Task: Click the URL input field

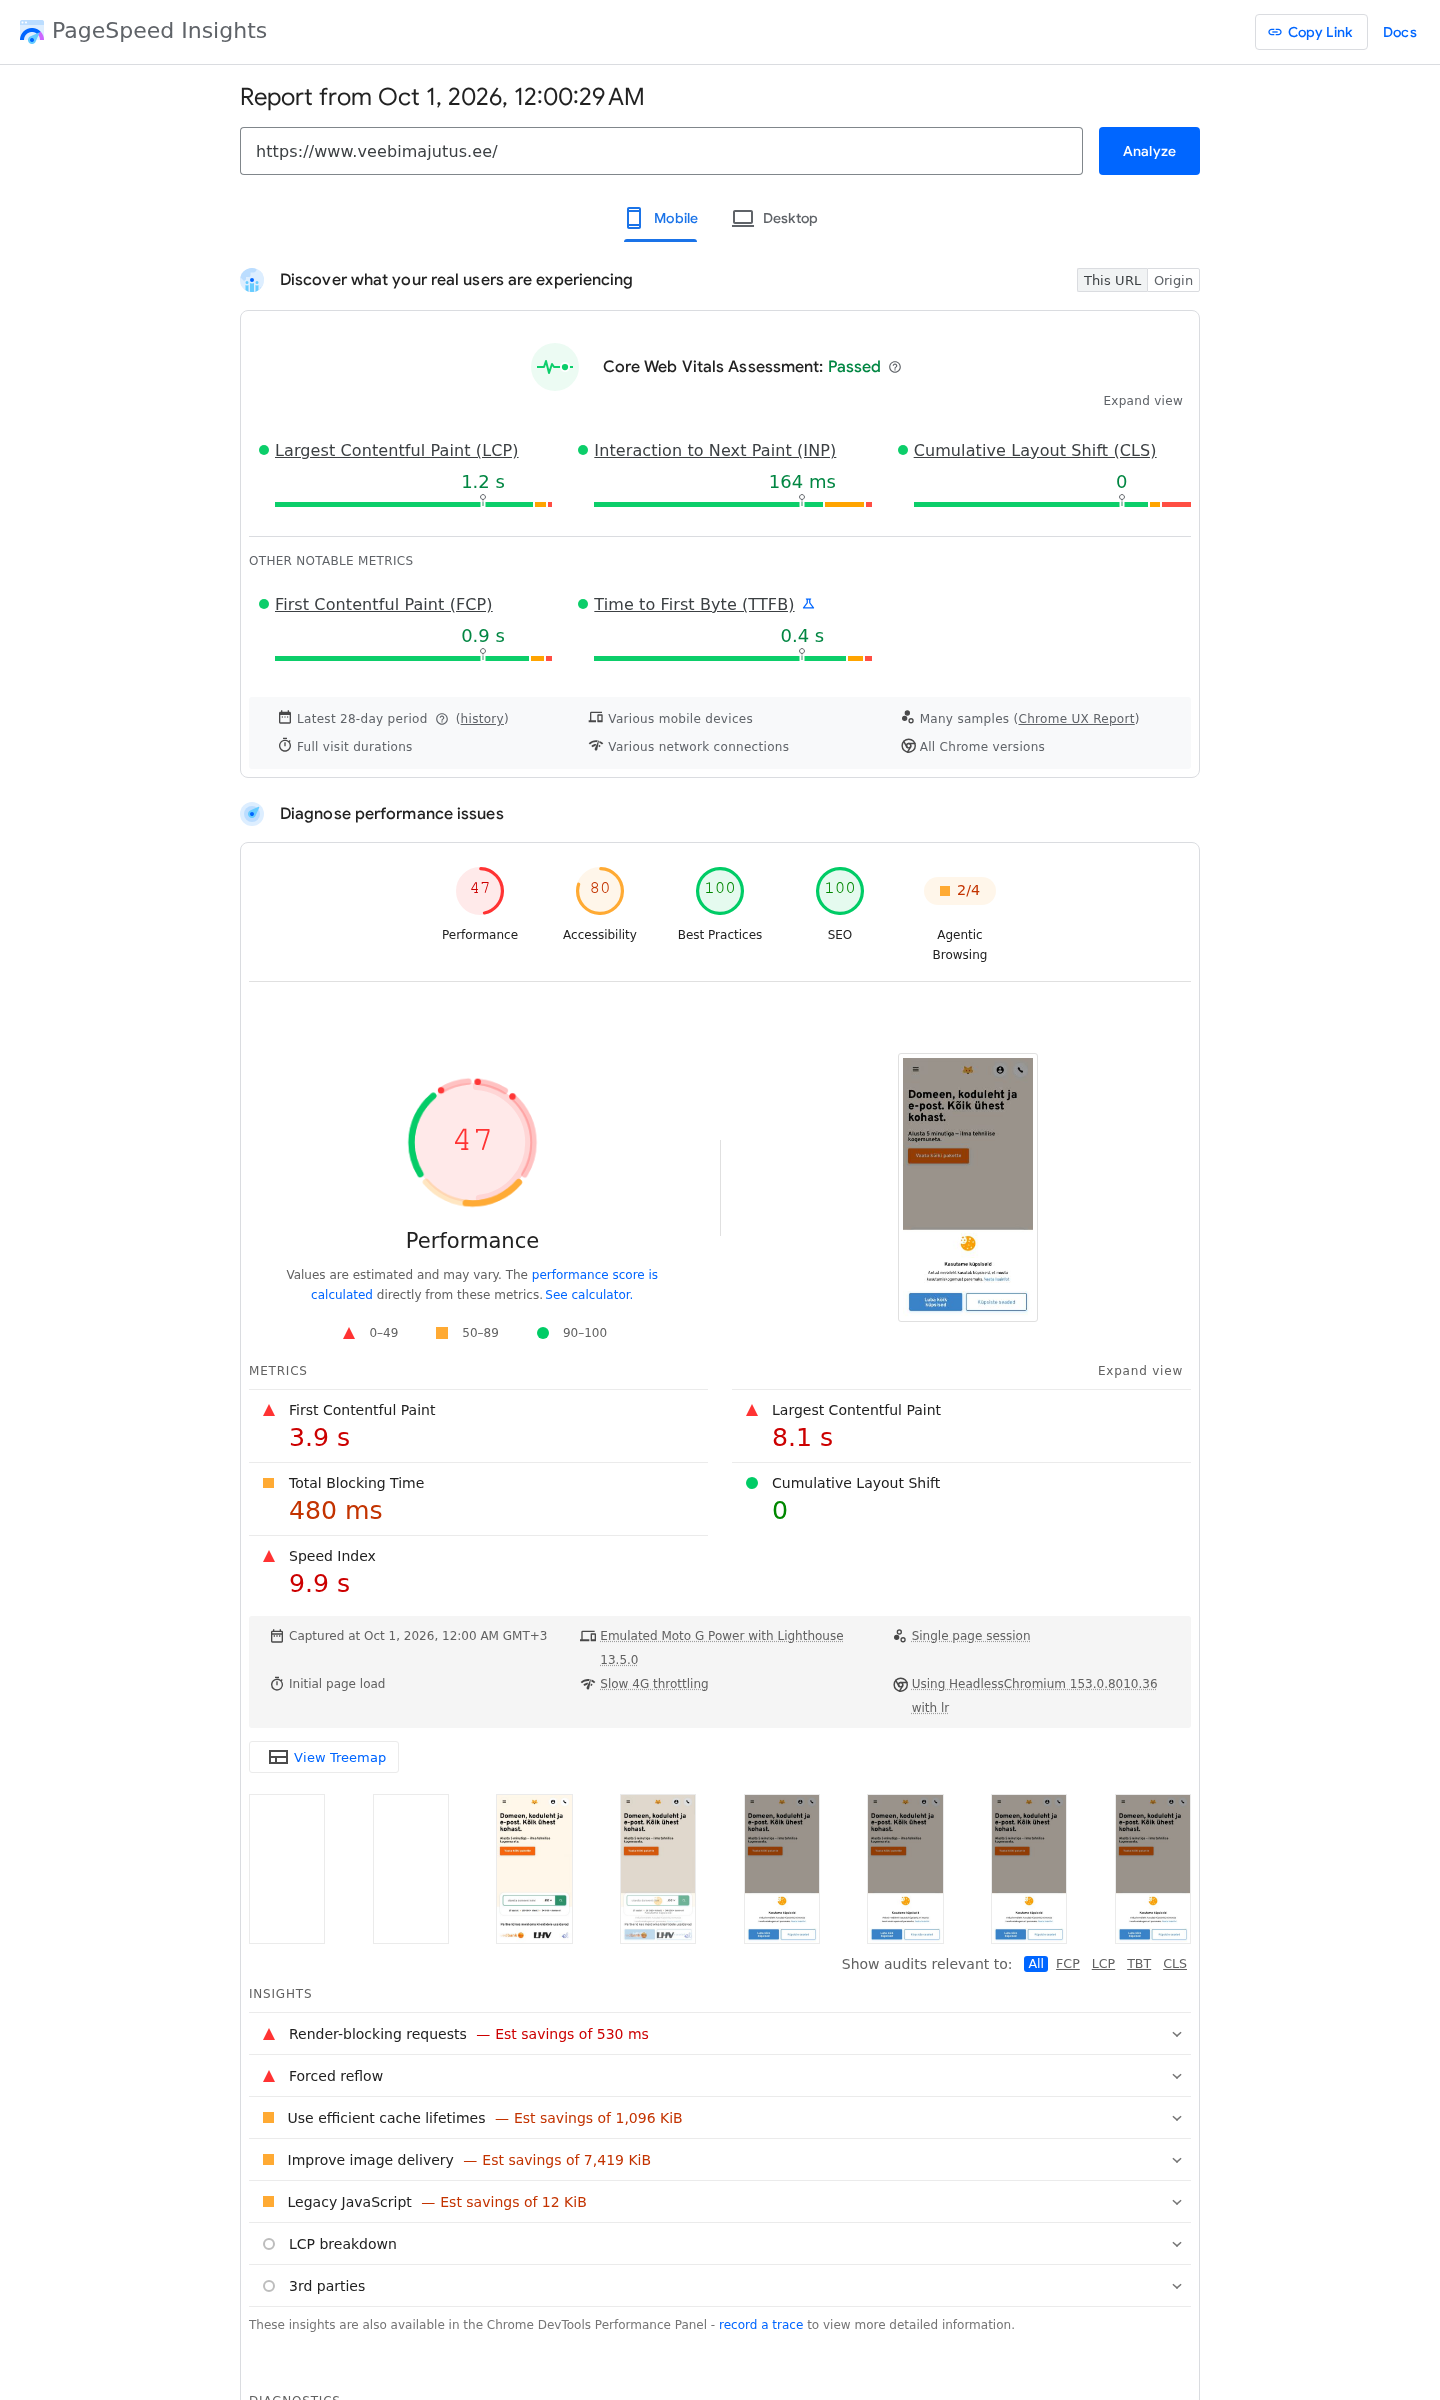Action: coord(661,151)
